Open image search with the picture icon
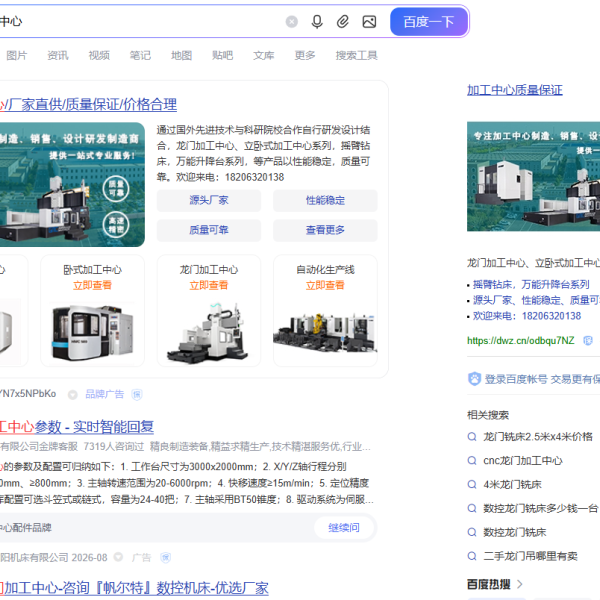Image resolution: width=600 pixels, height=600 pixels. click(369, 22)
